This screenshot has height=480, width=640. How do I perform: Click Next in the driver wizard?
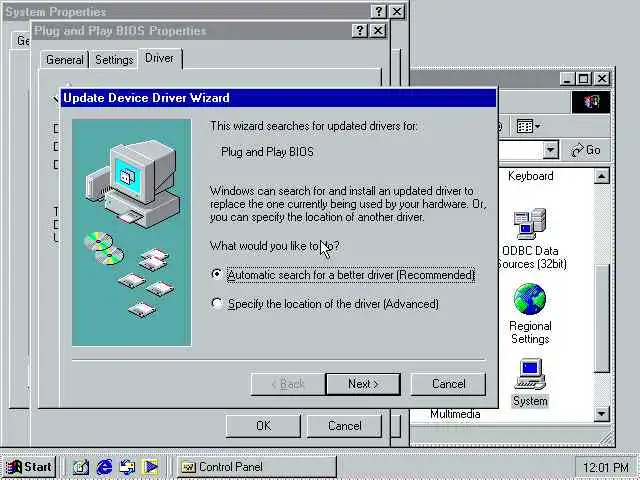tap(363, 384)
